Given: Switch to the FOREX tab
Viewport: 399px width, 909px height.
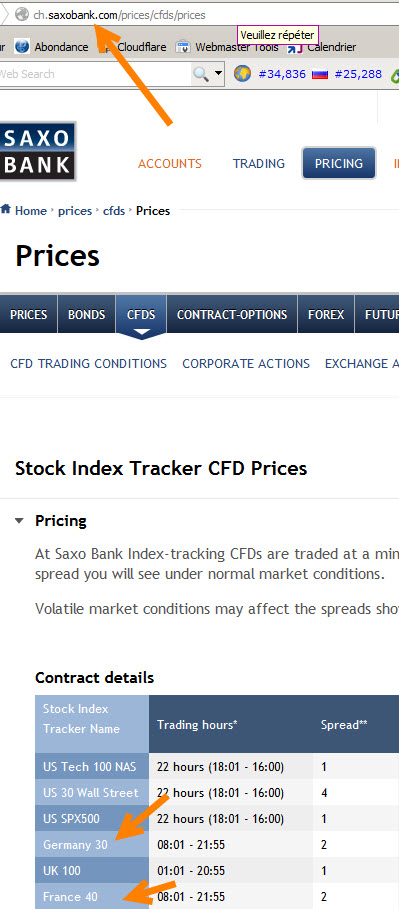Looking at the screenshot, I should [x=325, y=314].
